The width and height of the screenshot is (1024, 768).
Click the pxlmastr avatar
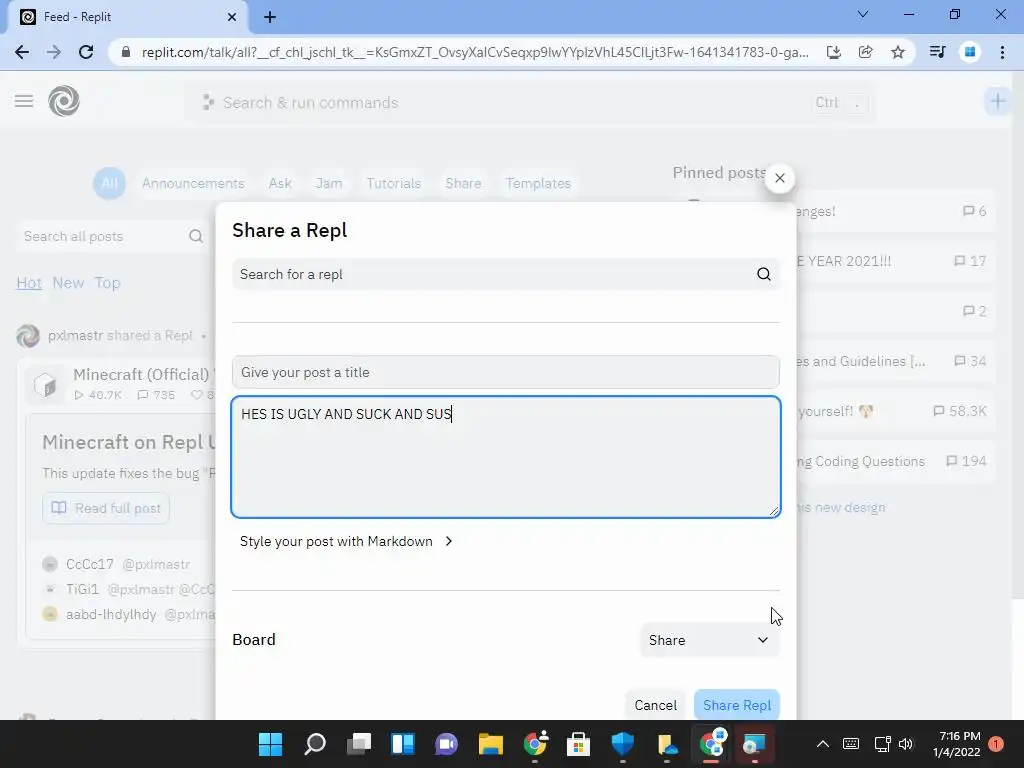point(27,336)
